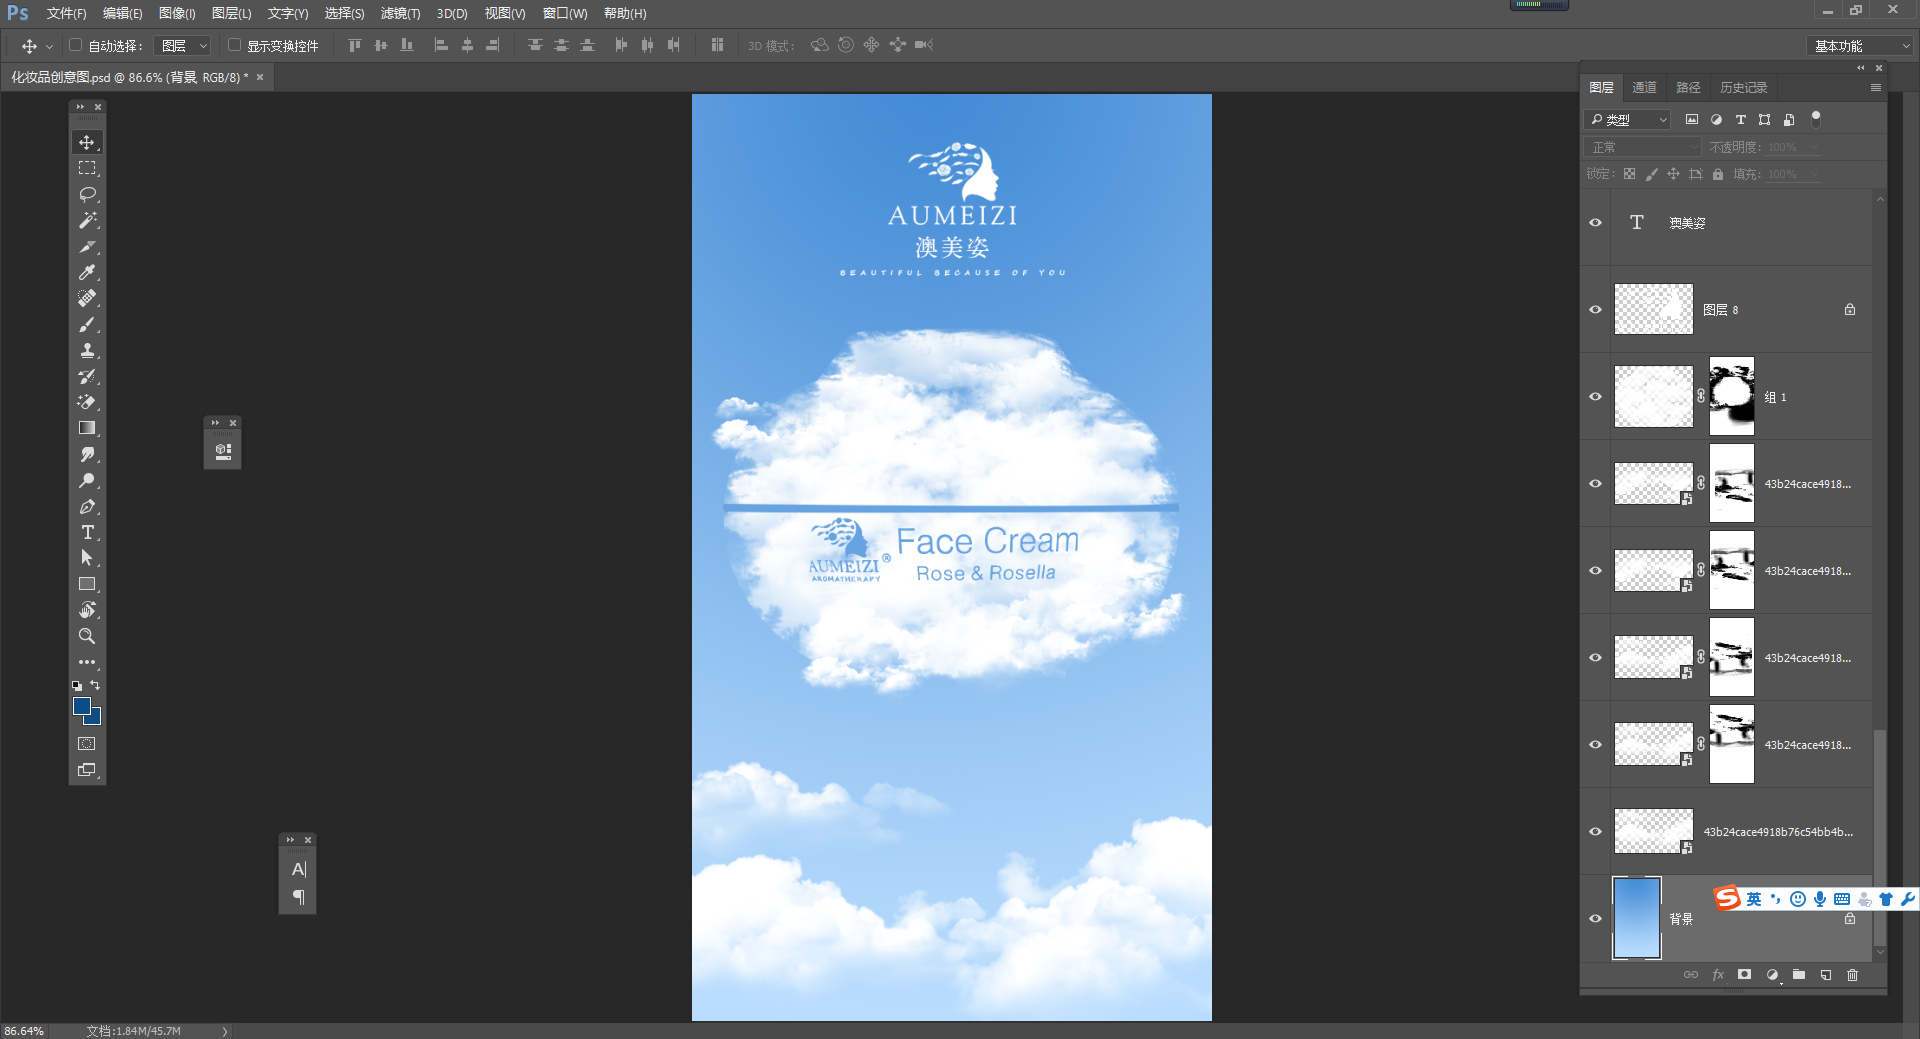Screen dimensions: 1920x1039
Task: Open the Layers panel options menu
Action: pyautogui.click(x=1876, y=88)
